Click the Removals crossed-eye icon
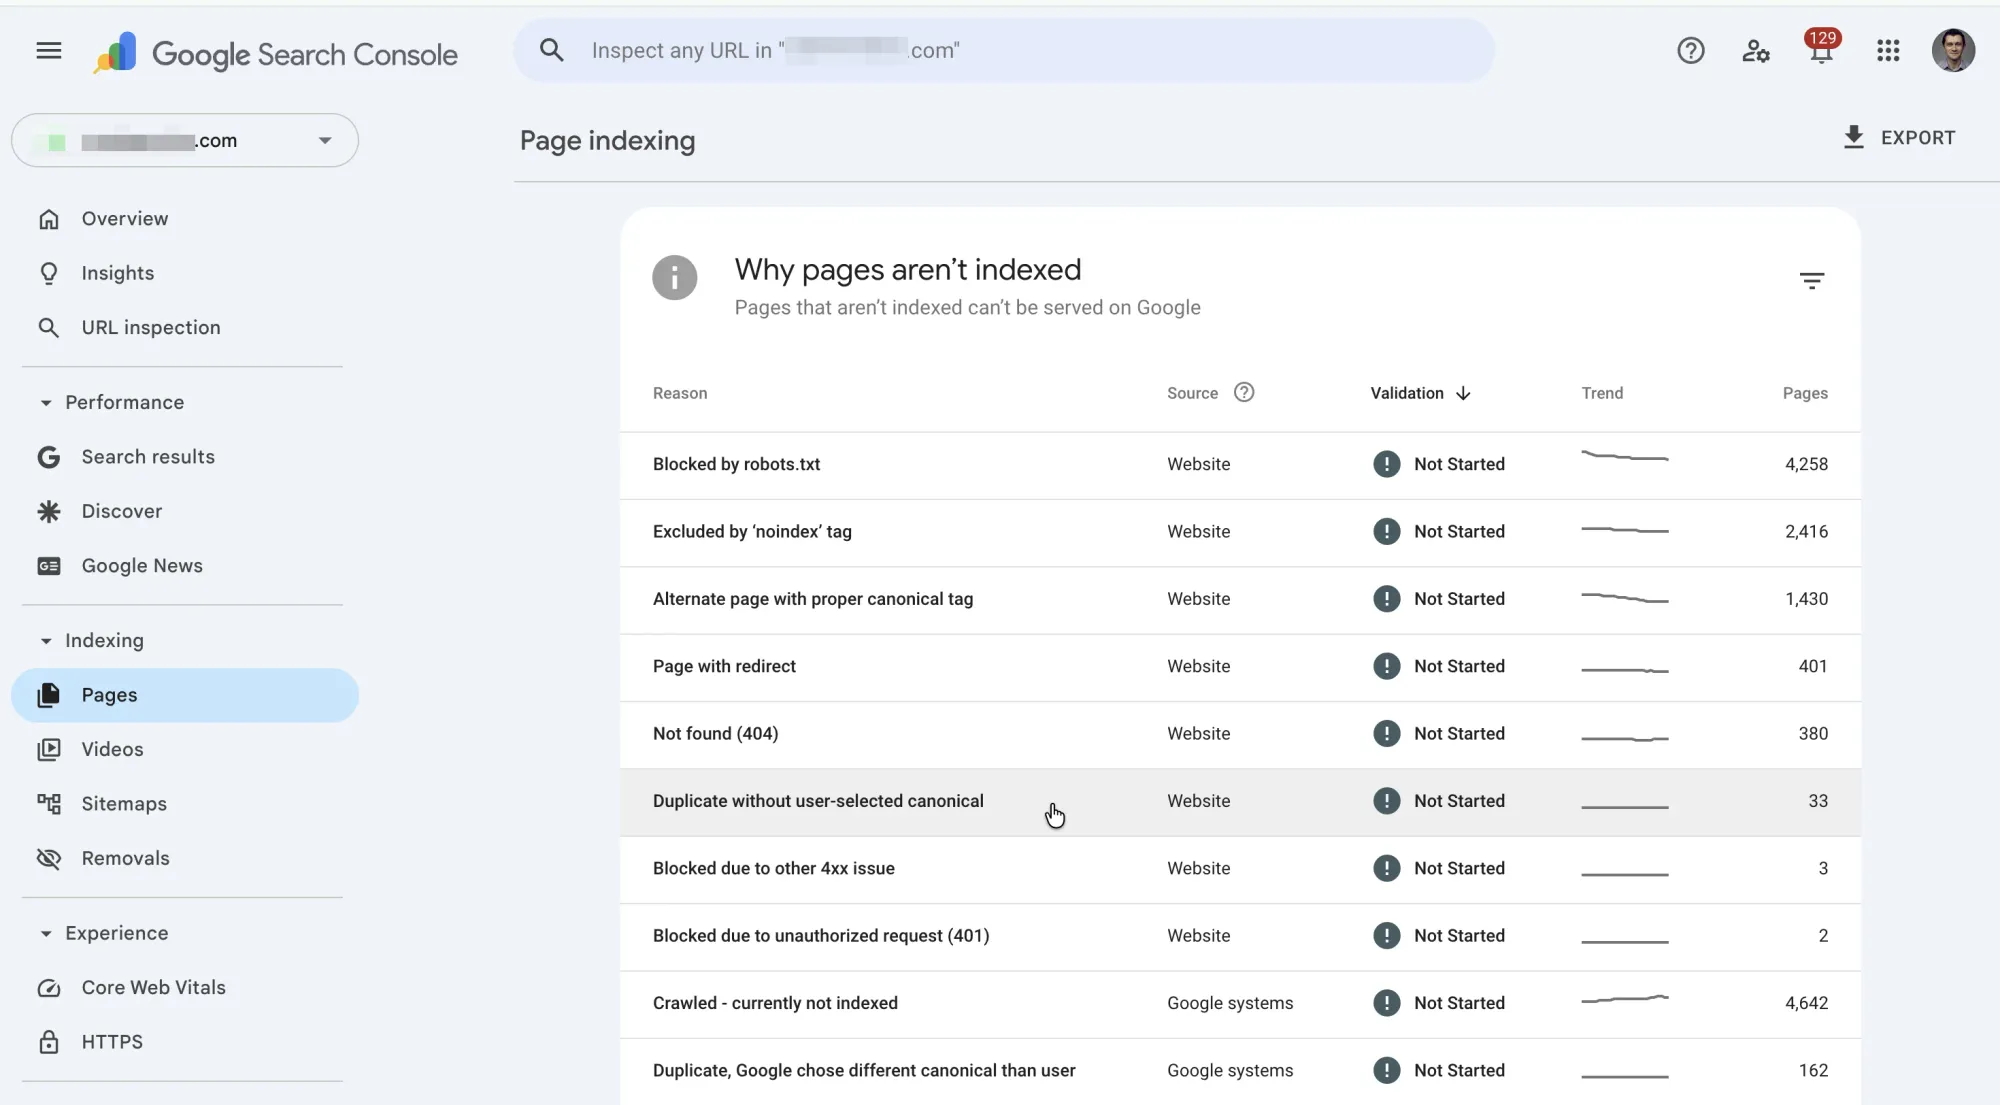 (x=49, y=858)
